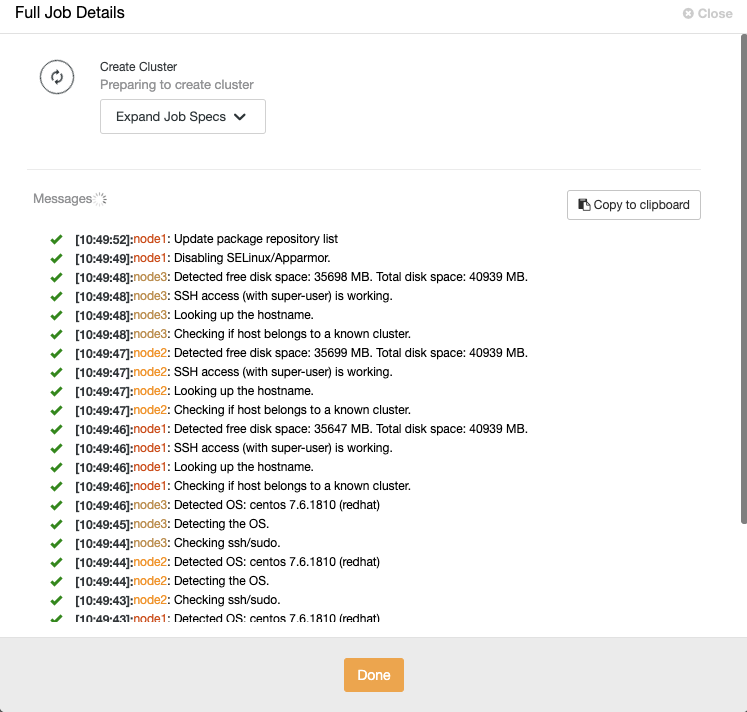Select node2 'Checking ssh/sudo' line

pyautogui.click(x=177, y=600)
